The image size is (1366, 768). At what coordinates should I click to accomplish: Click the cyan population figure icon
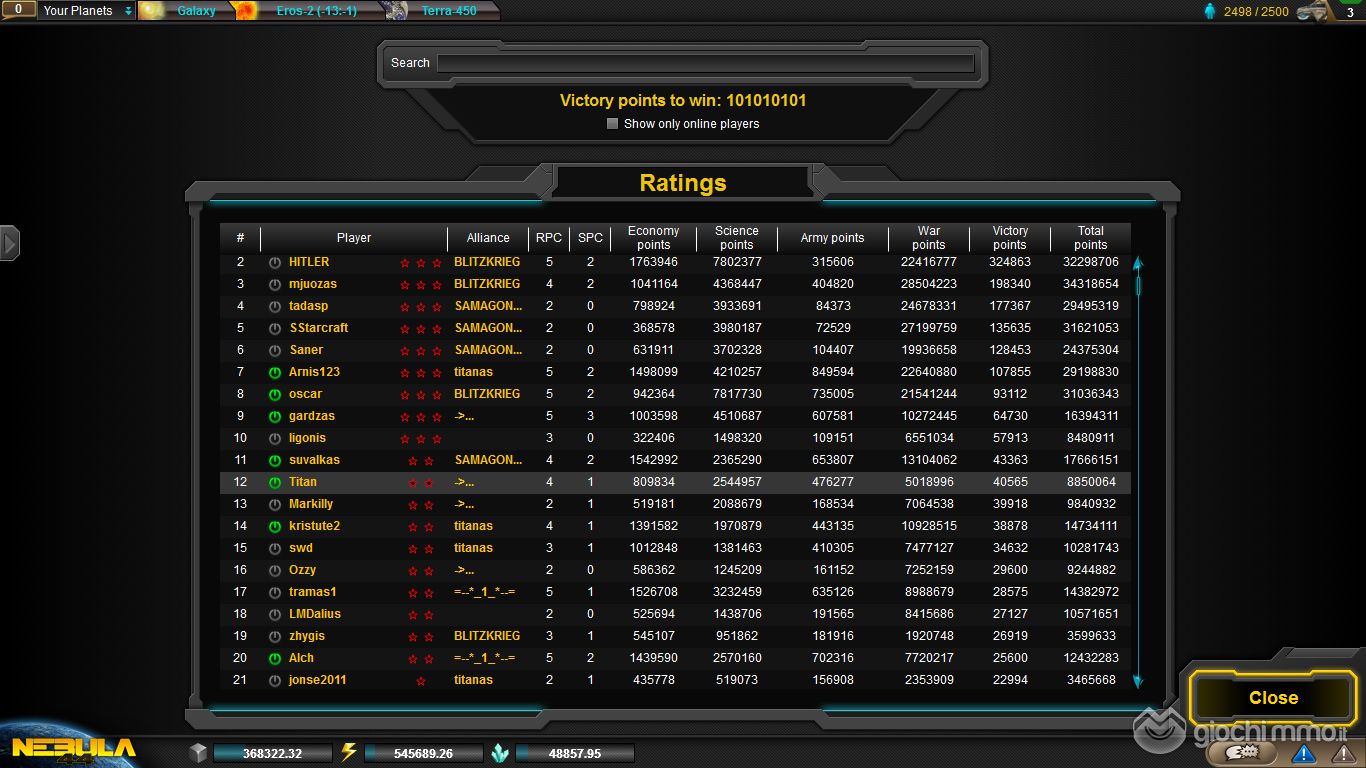click(x=1210, y=11)
